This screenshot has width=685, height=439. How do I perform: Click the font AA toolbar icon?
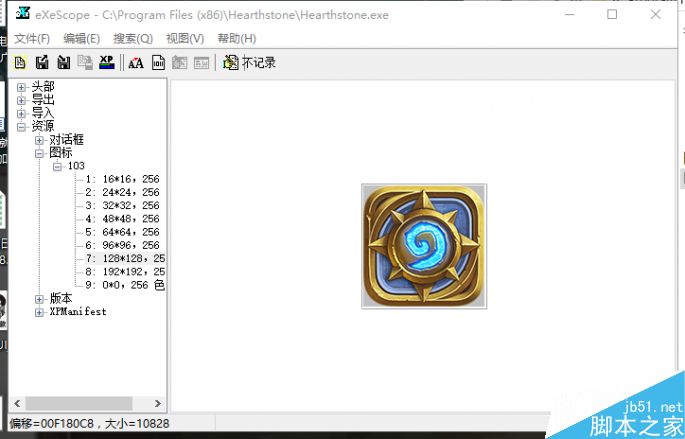pyautogui.click(x=136, y=63)
